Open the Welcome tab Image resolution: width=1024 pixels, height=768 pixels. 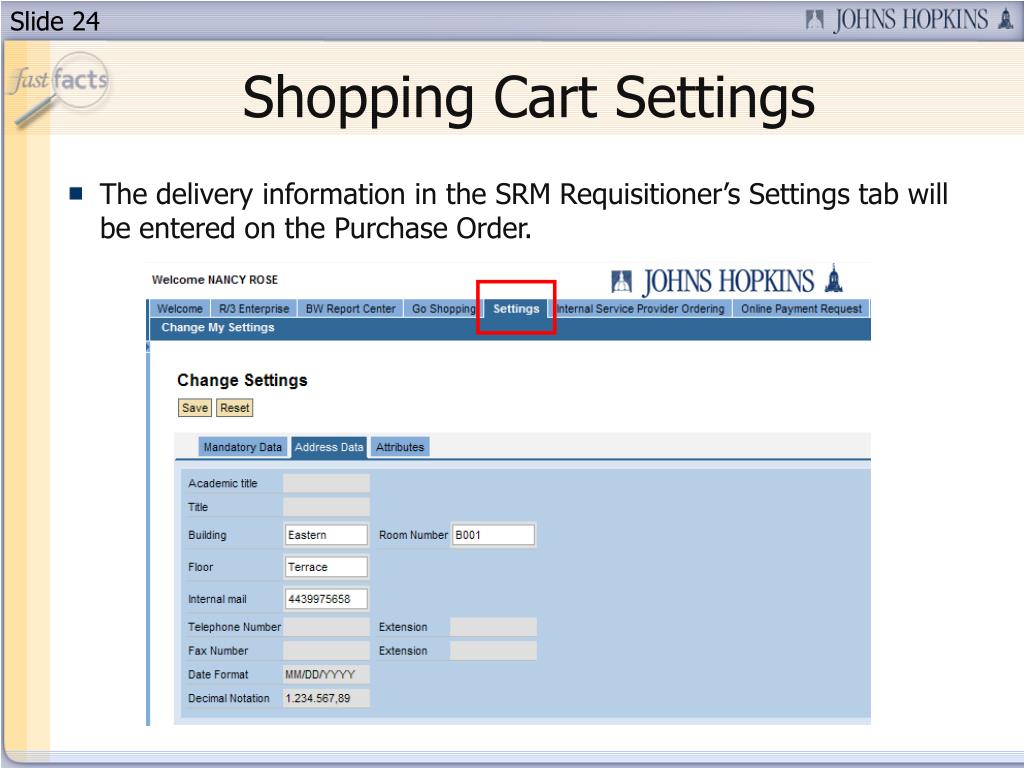click(180, 309)
